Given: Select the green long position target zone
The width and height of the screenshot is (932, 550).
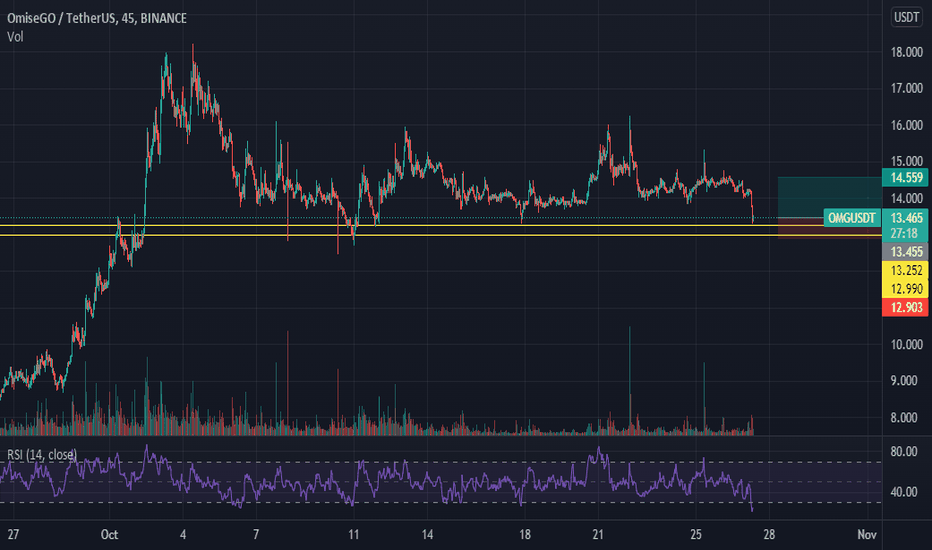Looking at the screenshot, I should (x=830, y=197).
